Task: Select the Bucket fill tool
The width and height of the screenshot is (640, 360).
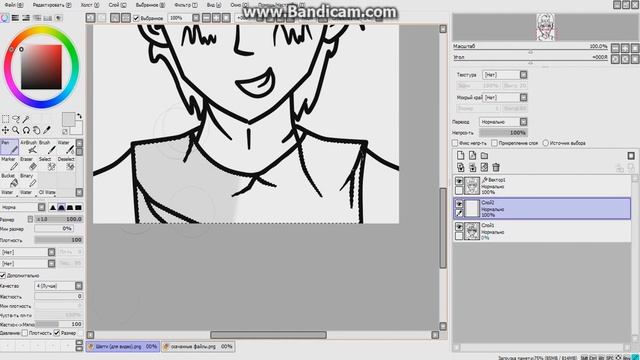Action: [x=9, y=180]
